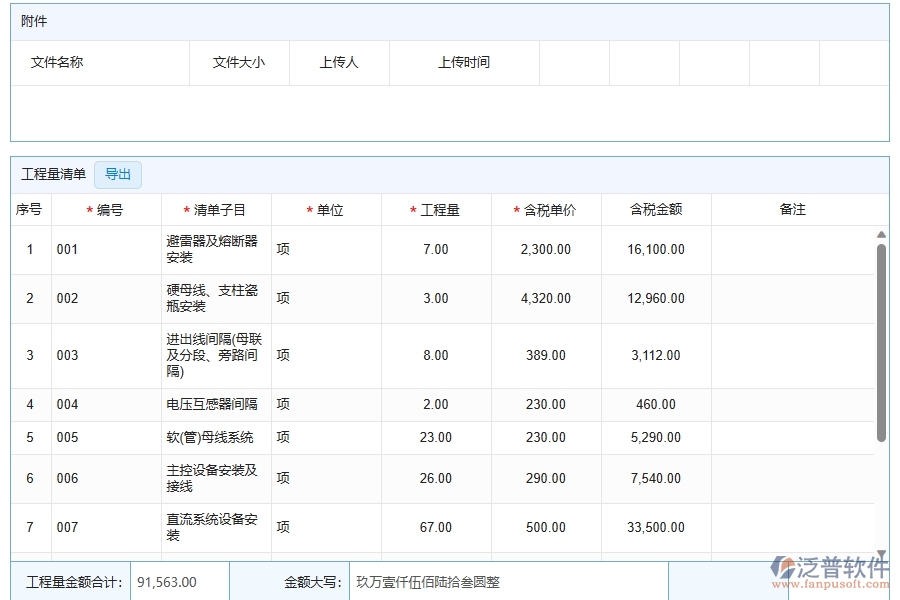This screenshot has height=600, width=900.
Task: Click the 编号 column header
Action: tap(106, 210)
